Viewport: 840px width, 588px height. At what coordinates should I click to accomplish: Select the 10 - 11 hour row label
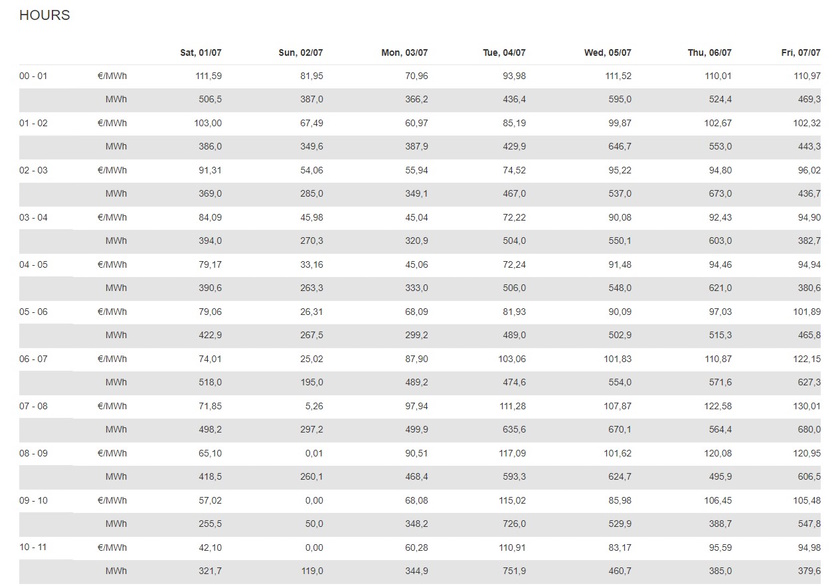(x=33, y=546)
